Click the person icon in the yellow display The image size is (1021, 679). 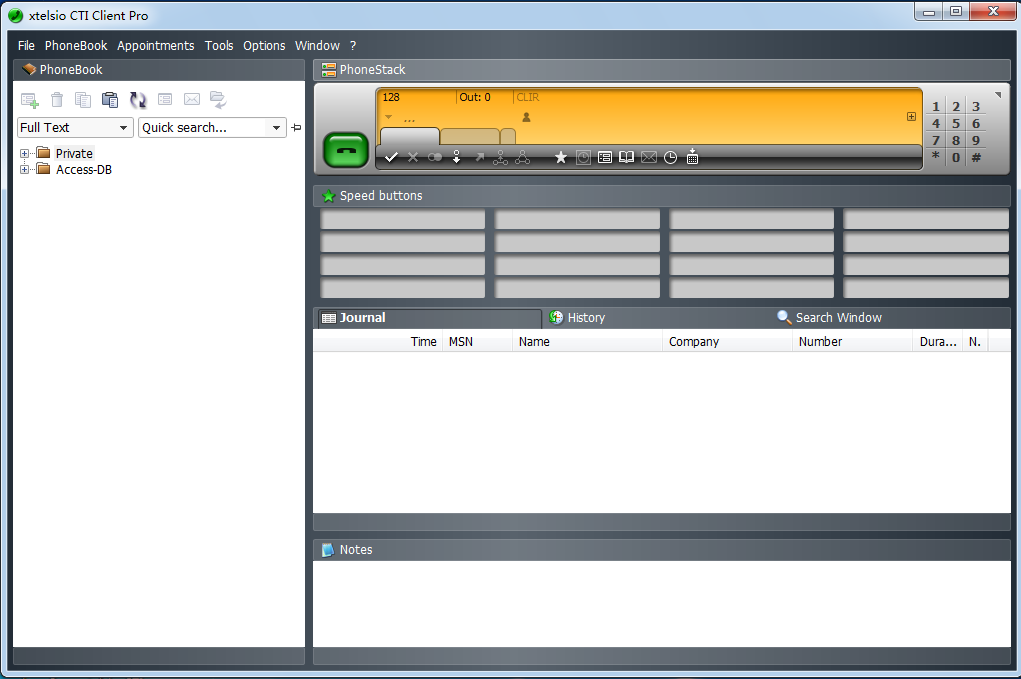tap(526, 117)
